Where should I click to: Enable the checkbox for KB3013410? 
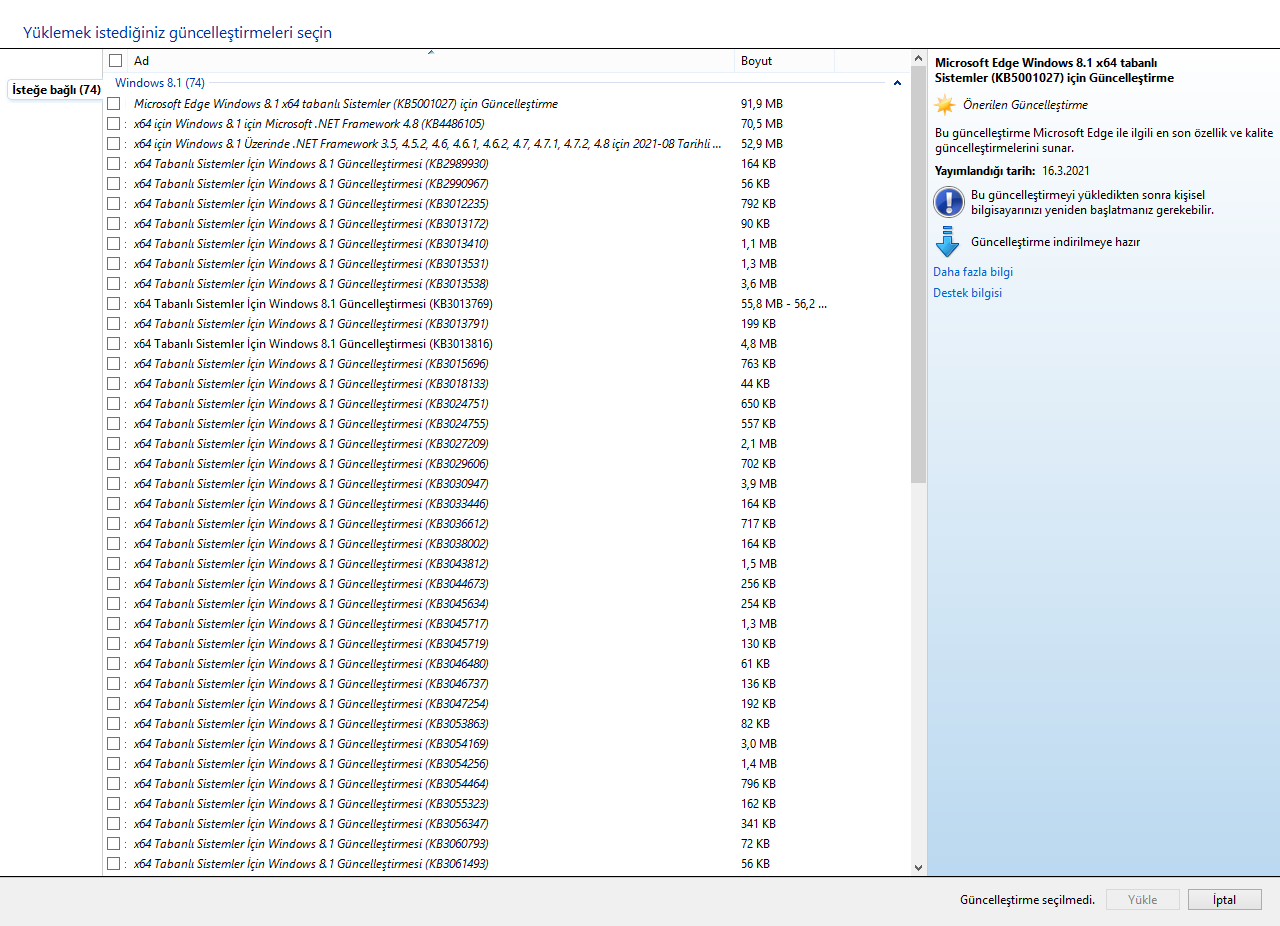[114, 244]
